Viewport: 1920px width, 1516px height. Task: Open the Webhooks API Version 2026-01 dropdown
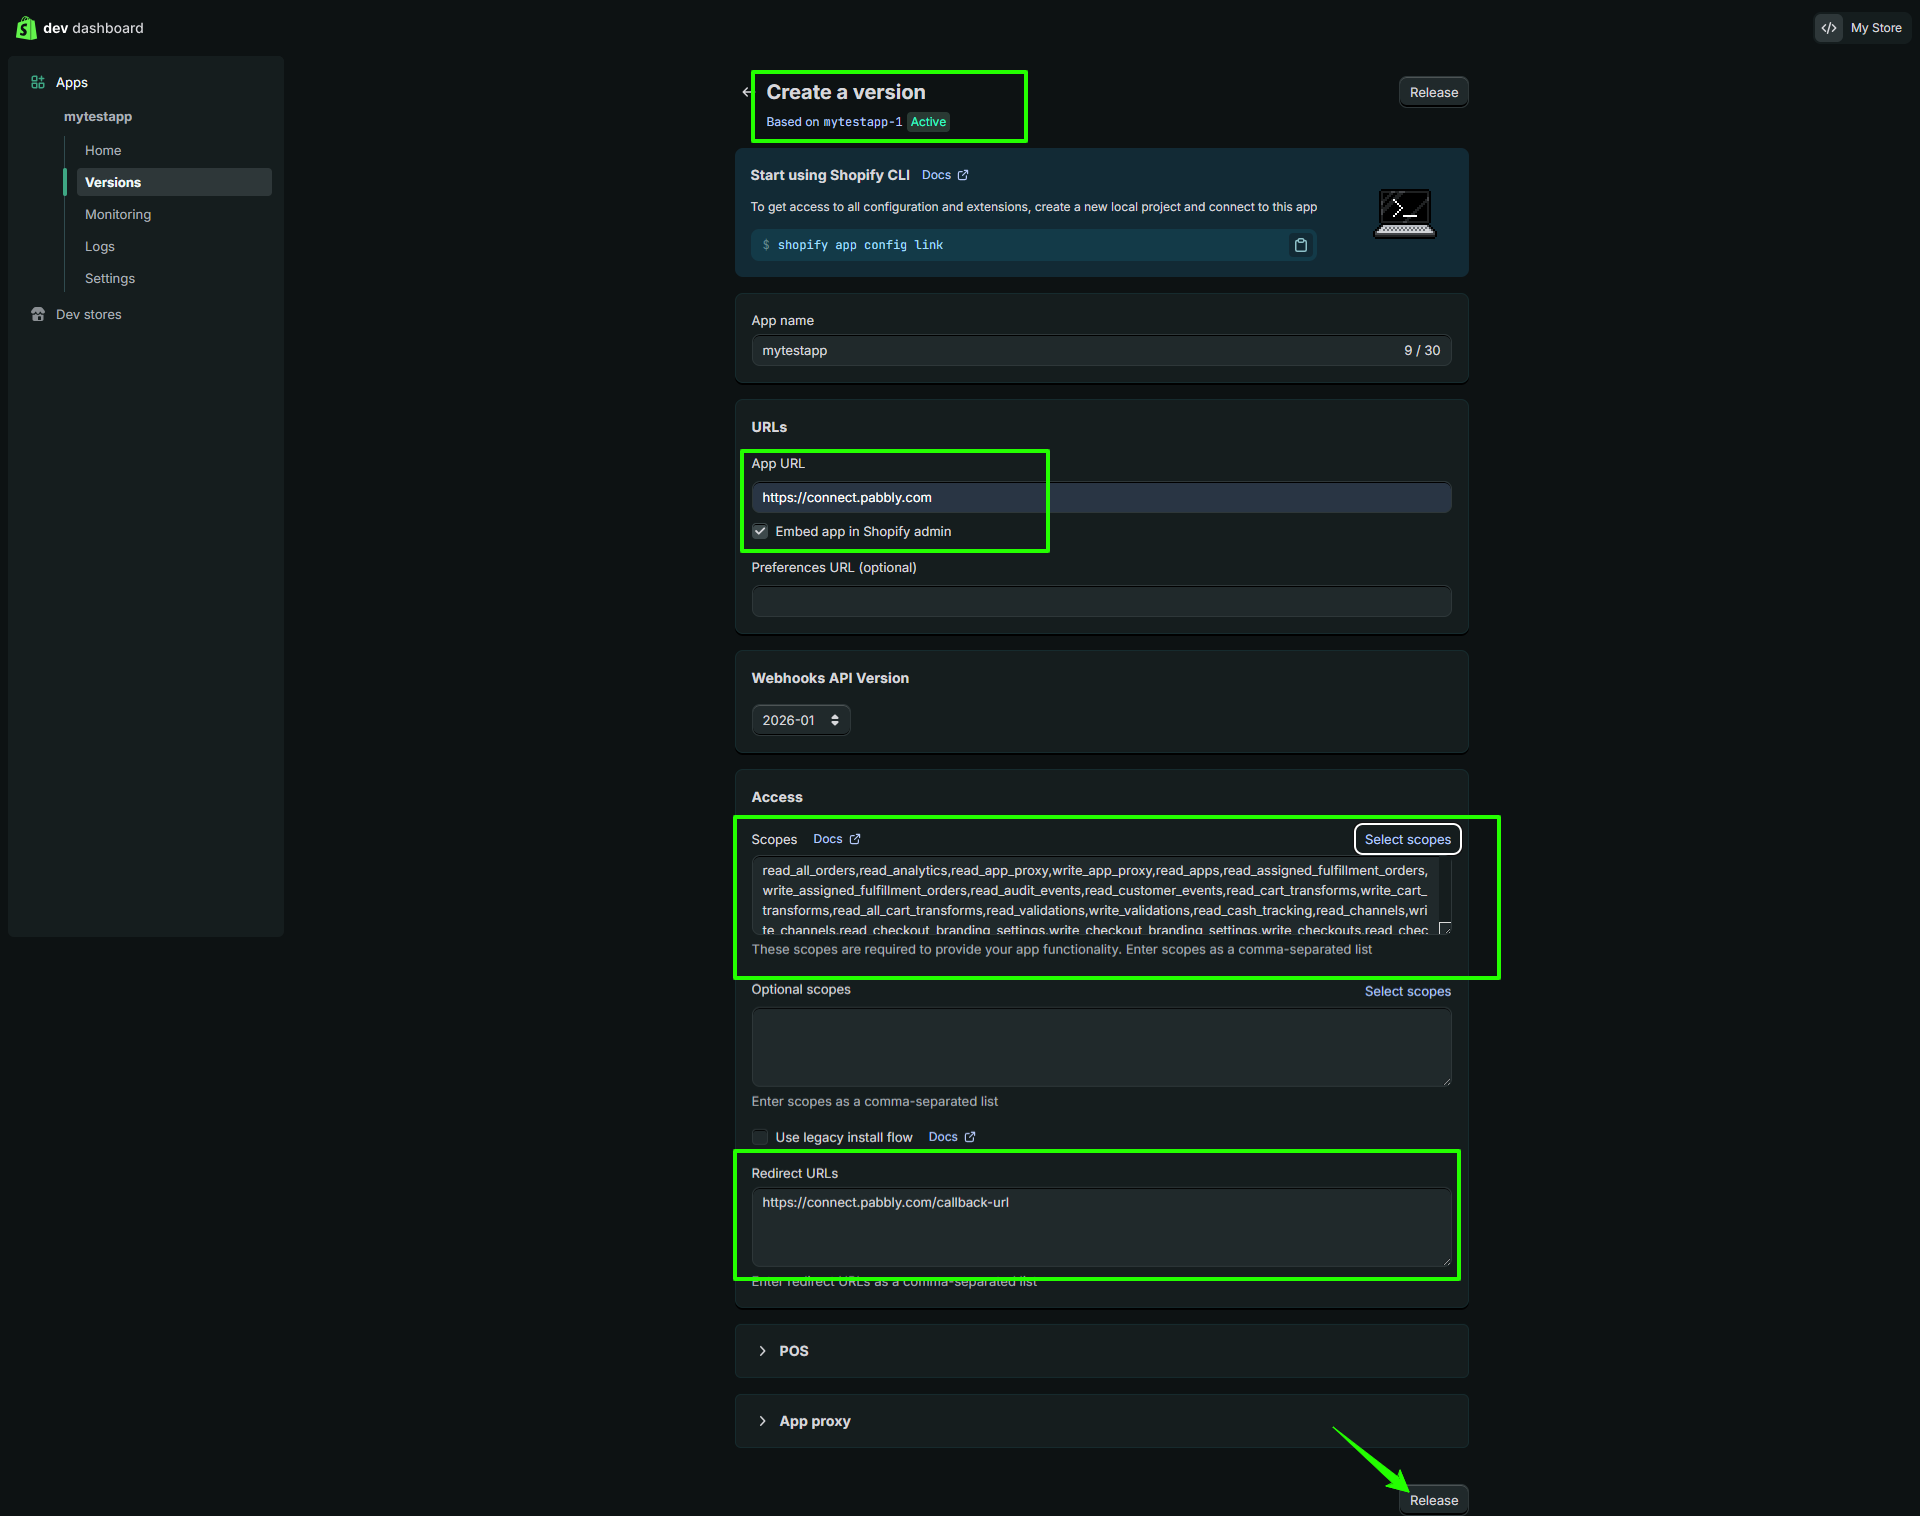801,720
